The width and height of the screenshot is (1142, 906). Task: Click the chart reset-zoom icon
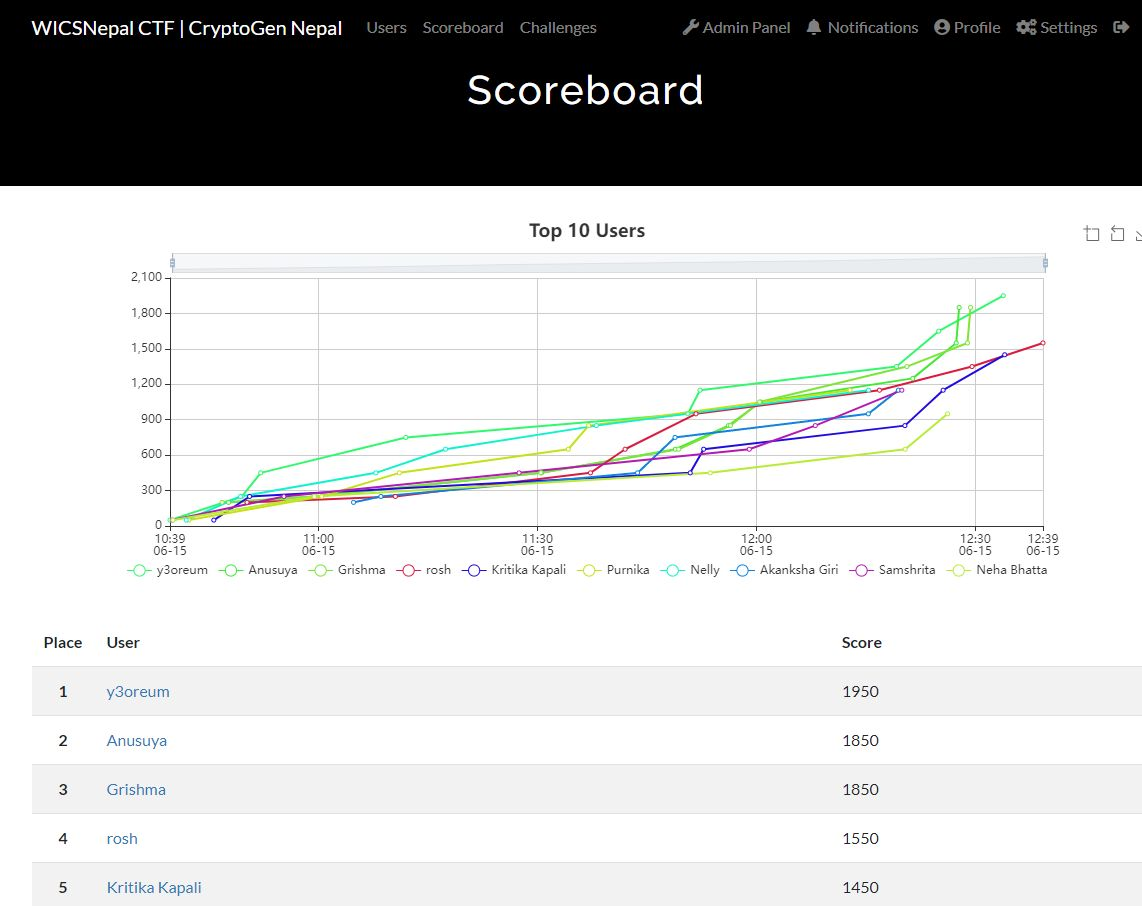pyautogui.click(x=1117, y=233)
